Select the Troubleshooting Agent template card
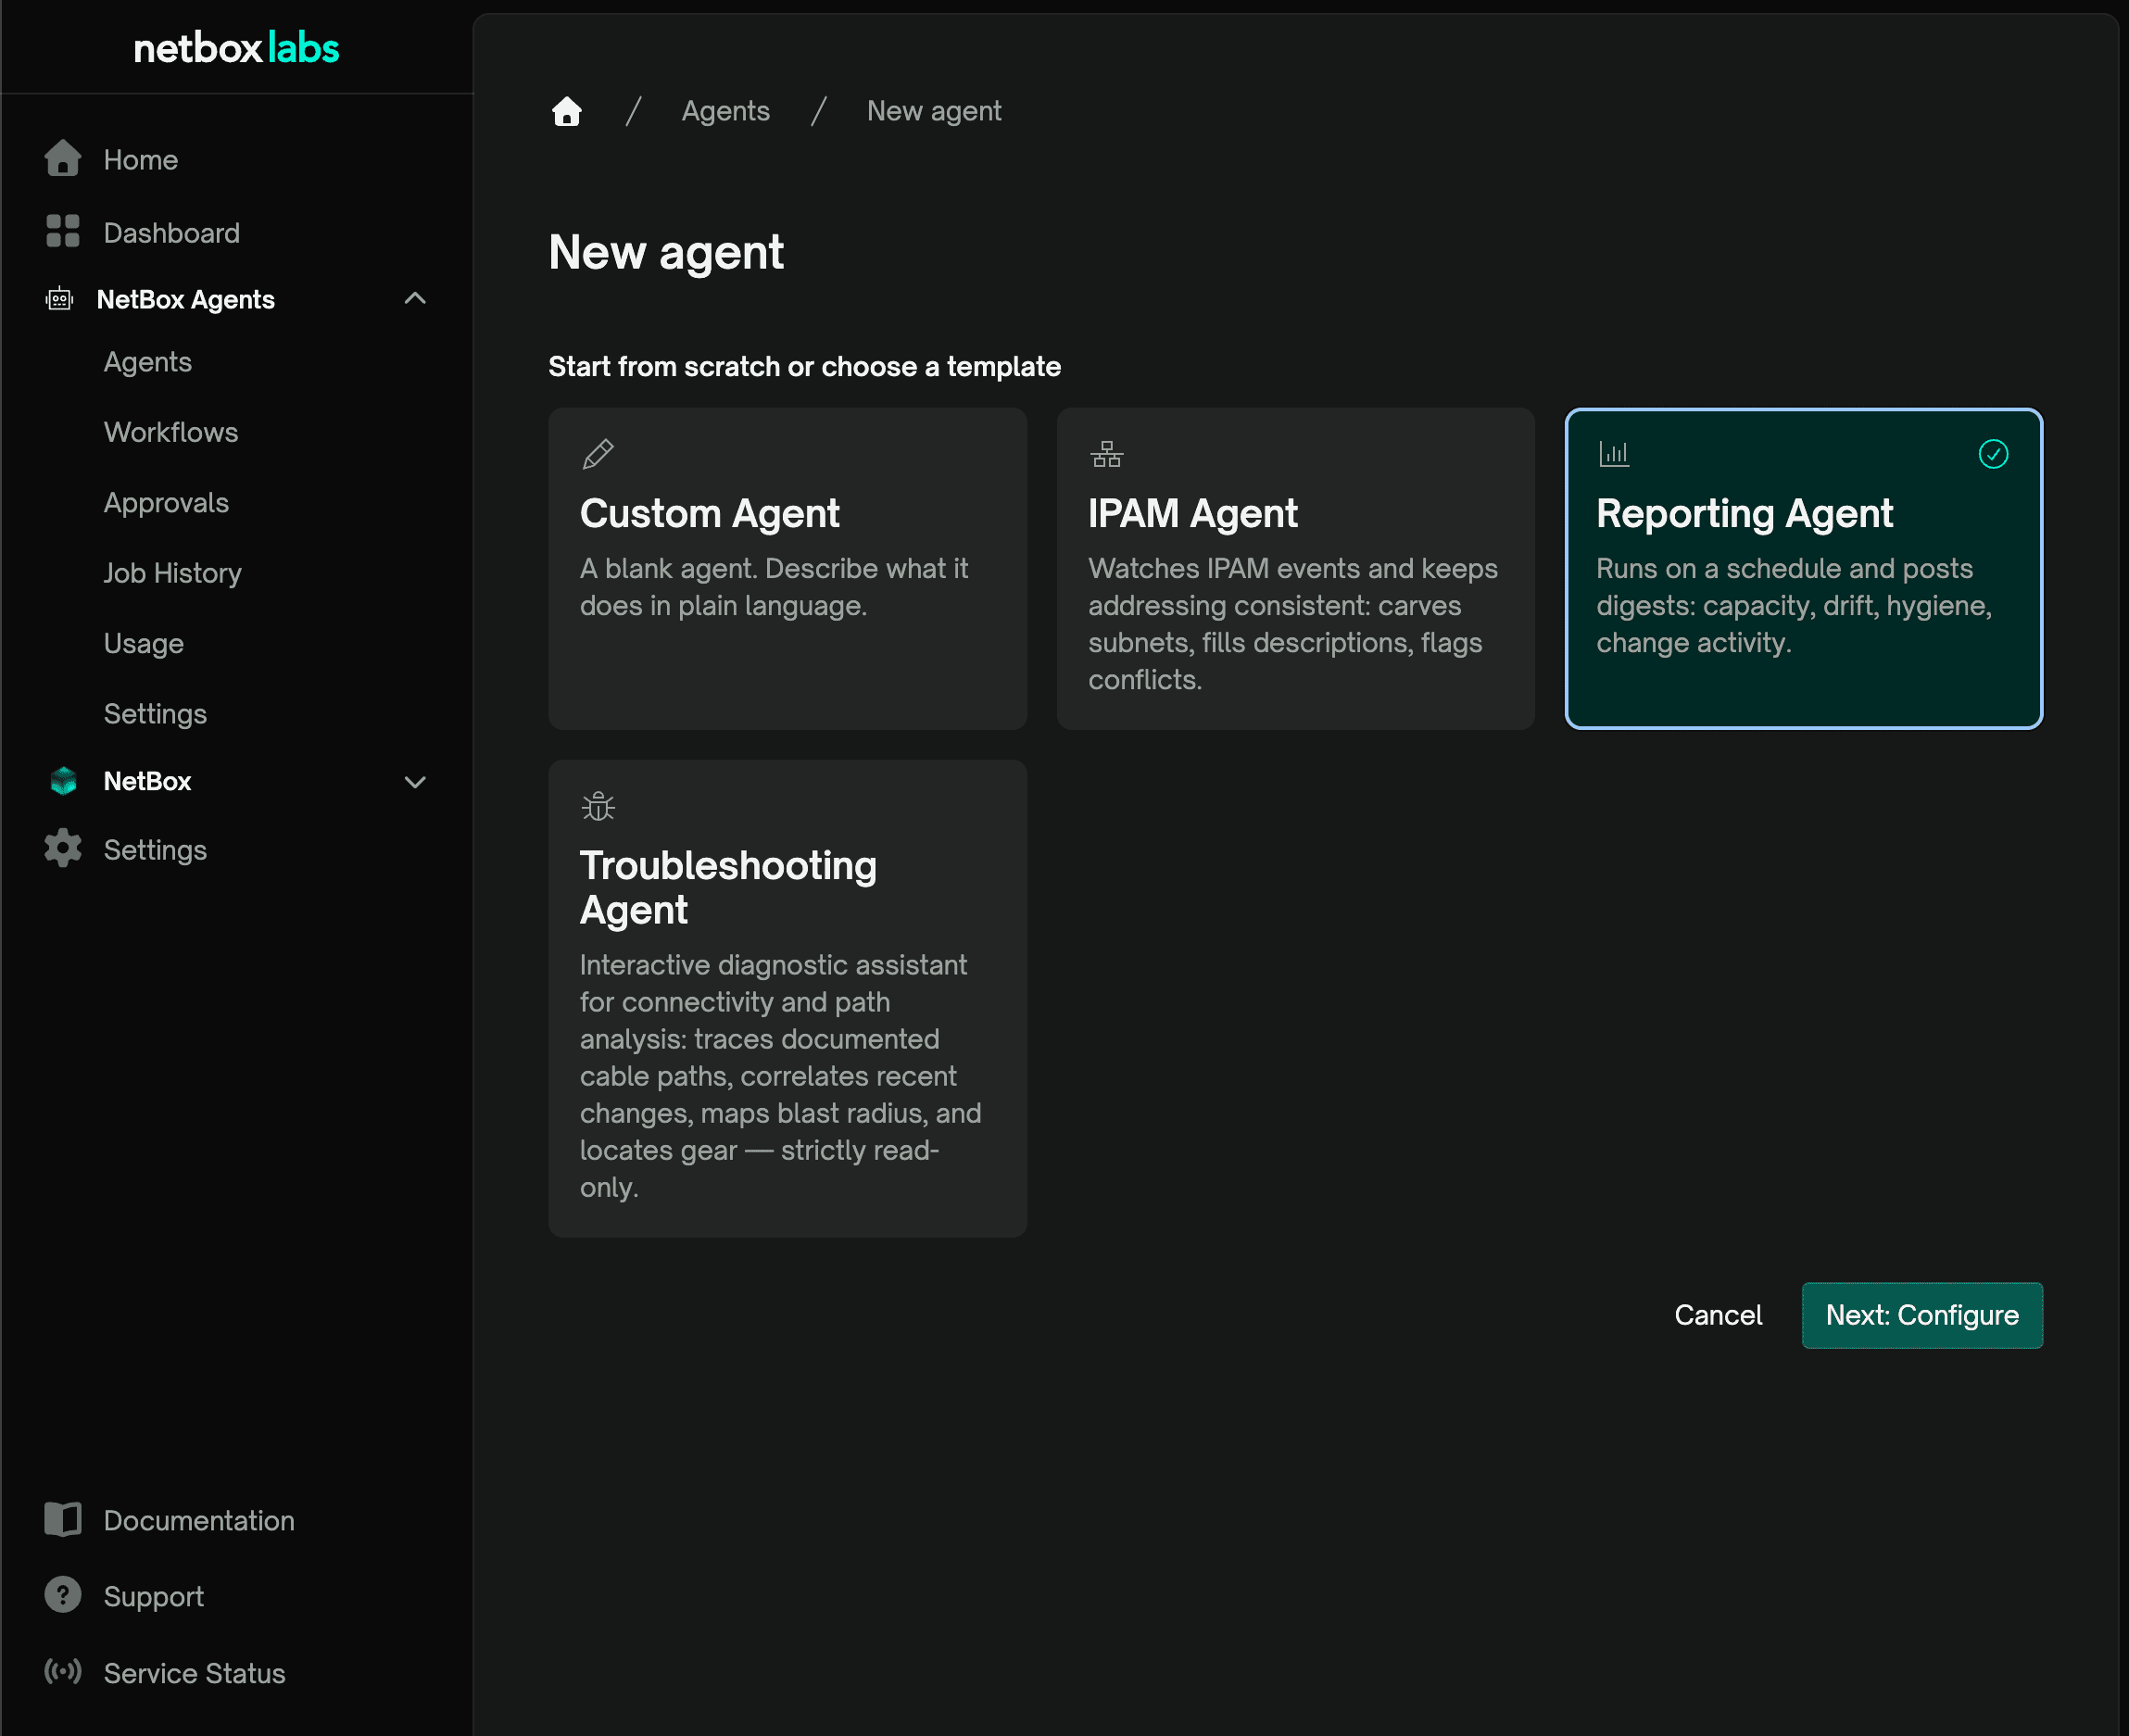2129x1736 pixels. point(787,998)
